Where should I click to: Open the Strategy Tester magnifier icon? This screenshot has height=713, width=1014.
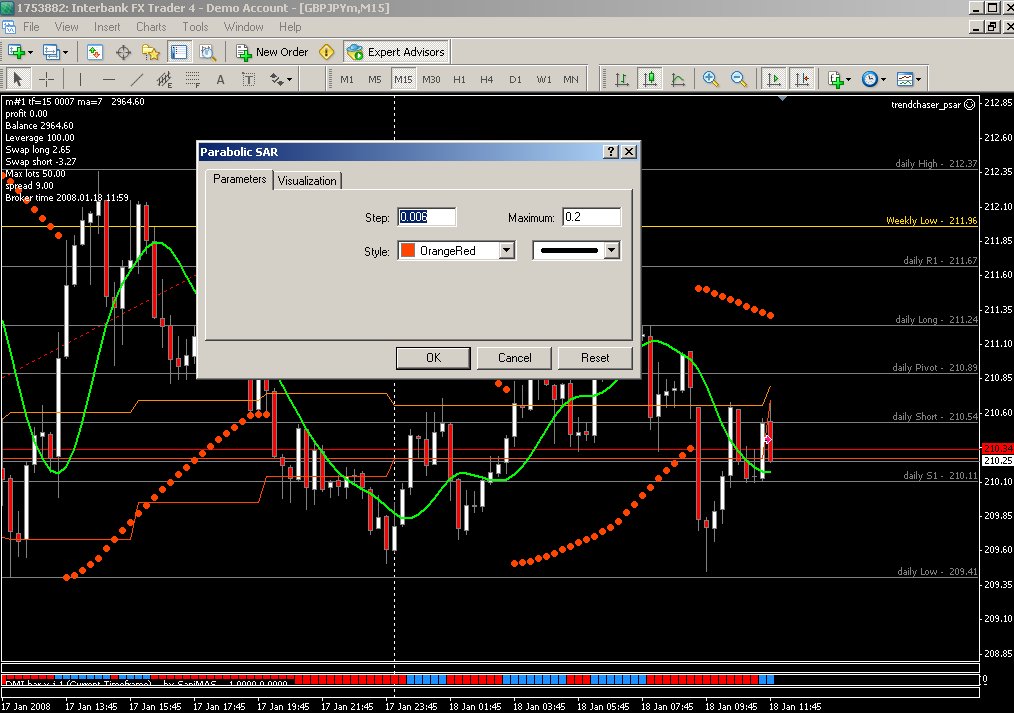click(207, 52)
